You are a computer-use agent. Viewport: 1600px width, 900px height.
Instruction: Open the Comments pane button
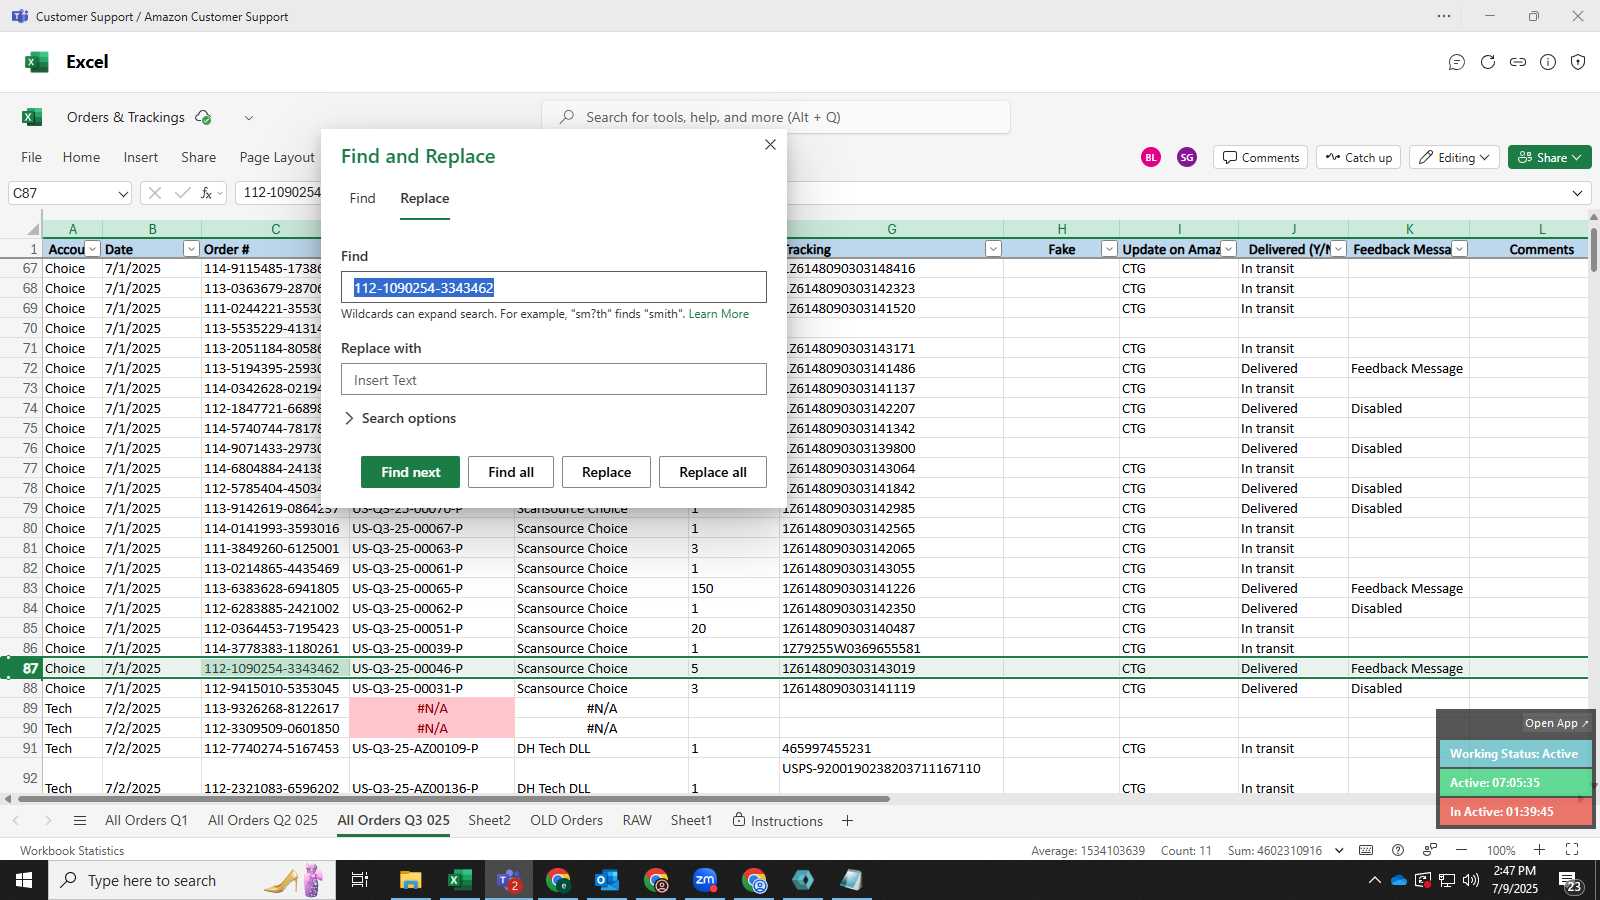1261,157
